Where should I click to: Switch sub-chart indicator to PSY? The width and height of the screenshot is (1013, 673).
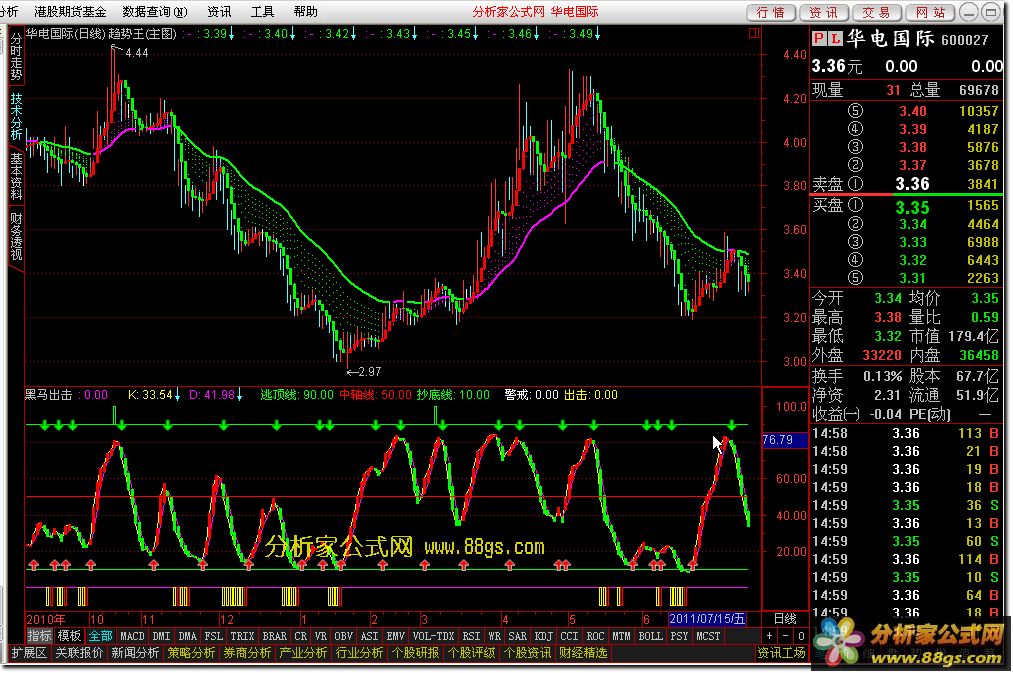click(680, 636)
